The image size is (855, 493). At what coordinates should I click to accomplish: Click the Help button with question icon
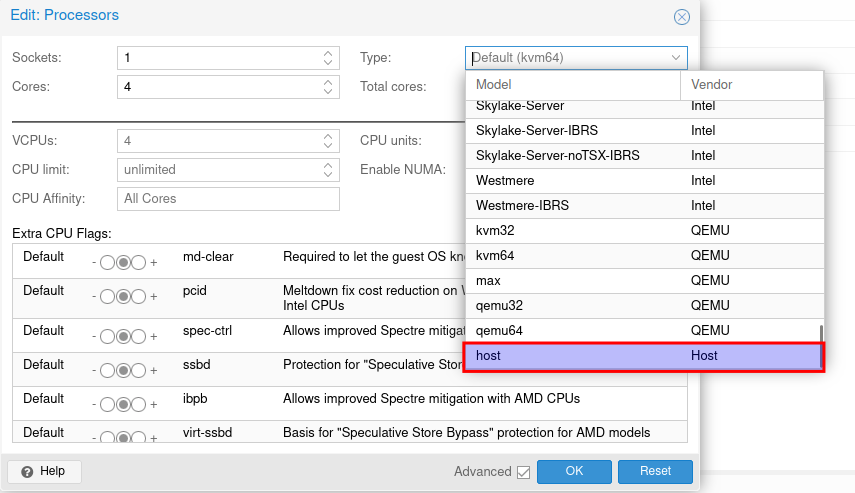click(43, 471)
